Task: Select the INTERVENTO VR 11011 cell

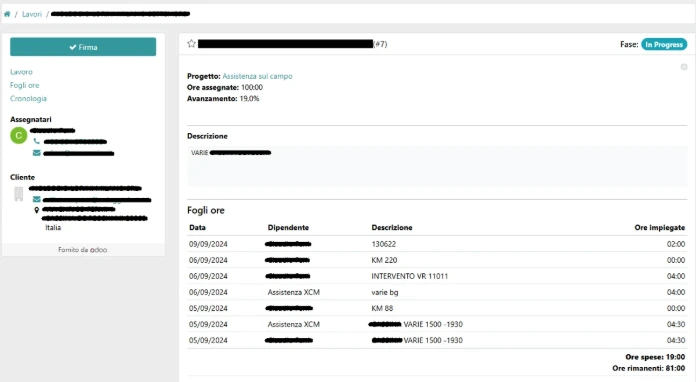Action: [x=410, y=276]
